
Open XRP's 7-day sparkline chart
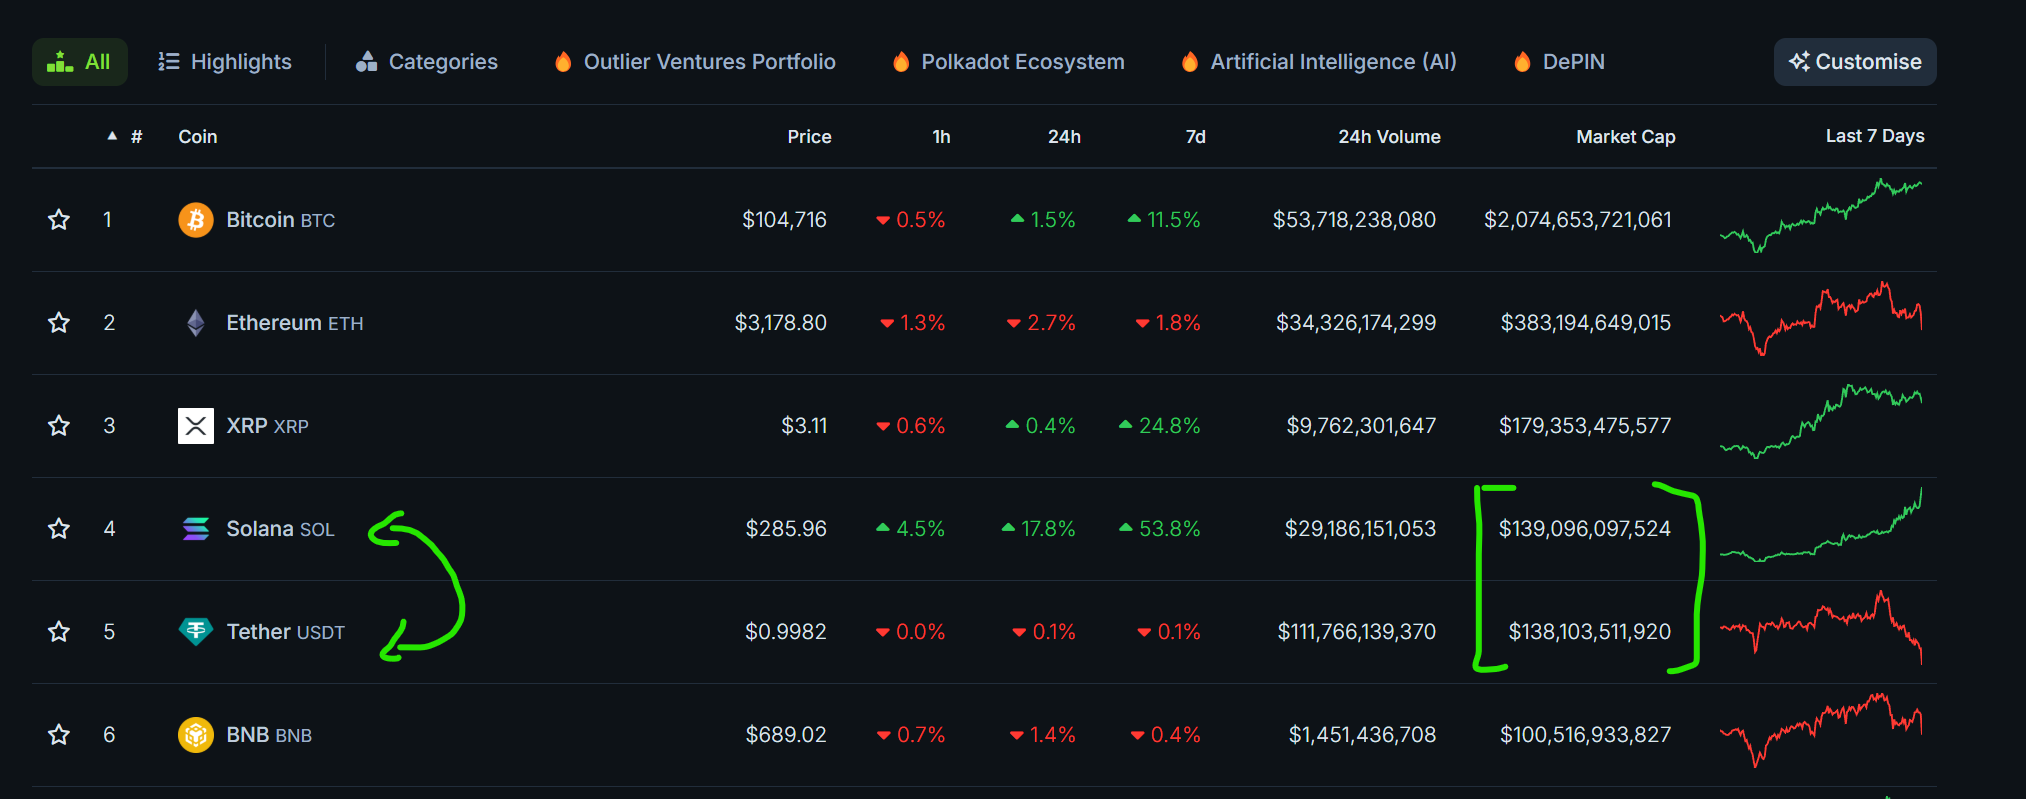(x=1821, y=421)
